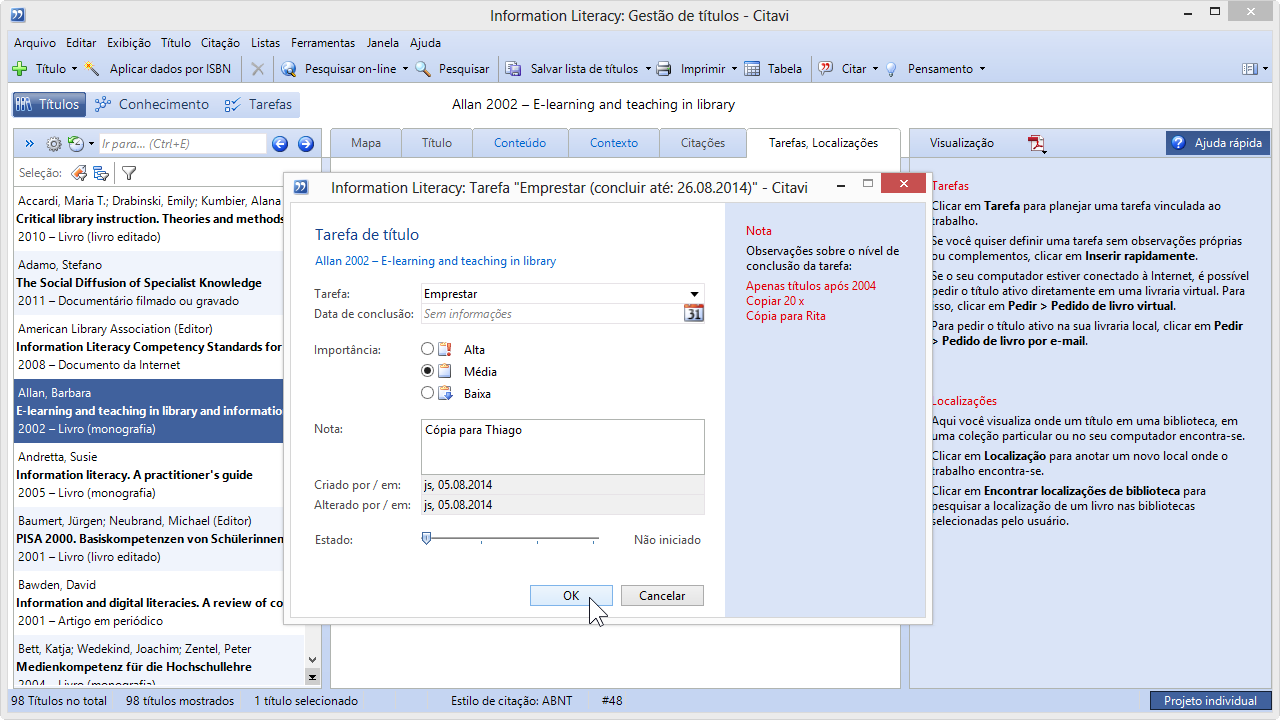Screen dimensions: 1280x720
Task: Switch to the Conteúdo tab
Action: 520,143
